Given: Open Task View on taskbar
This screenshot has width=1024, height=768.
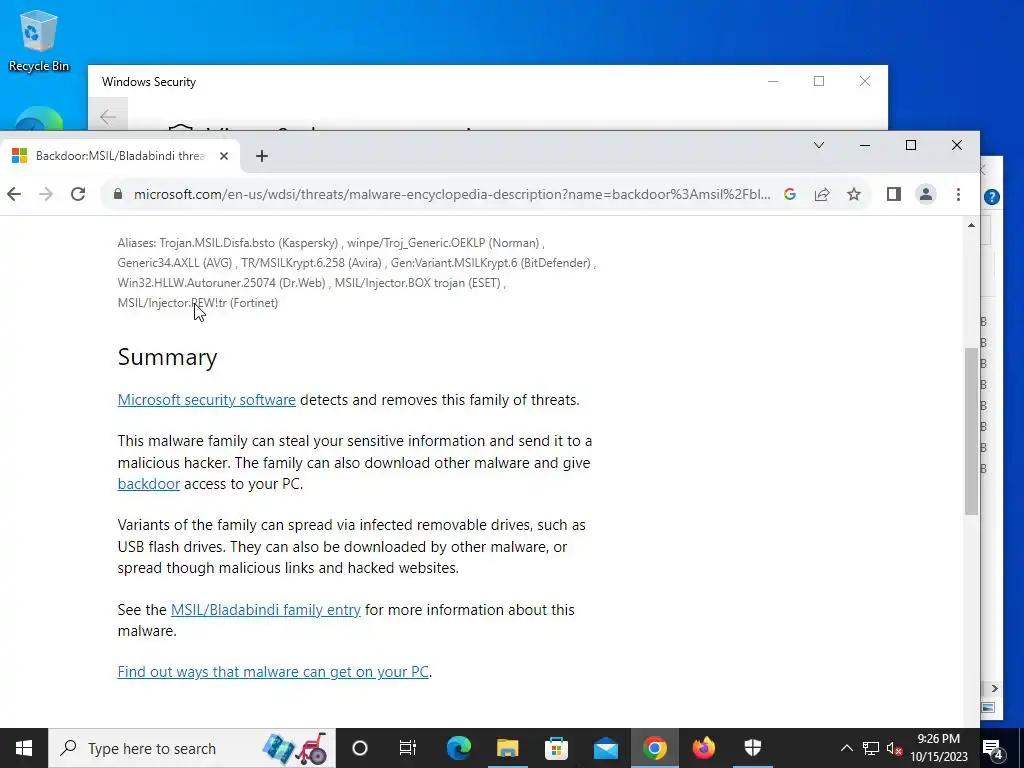Looking at the screenshot, I should click(408, 748).
